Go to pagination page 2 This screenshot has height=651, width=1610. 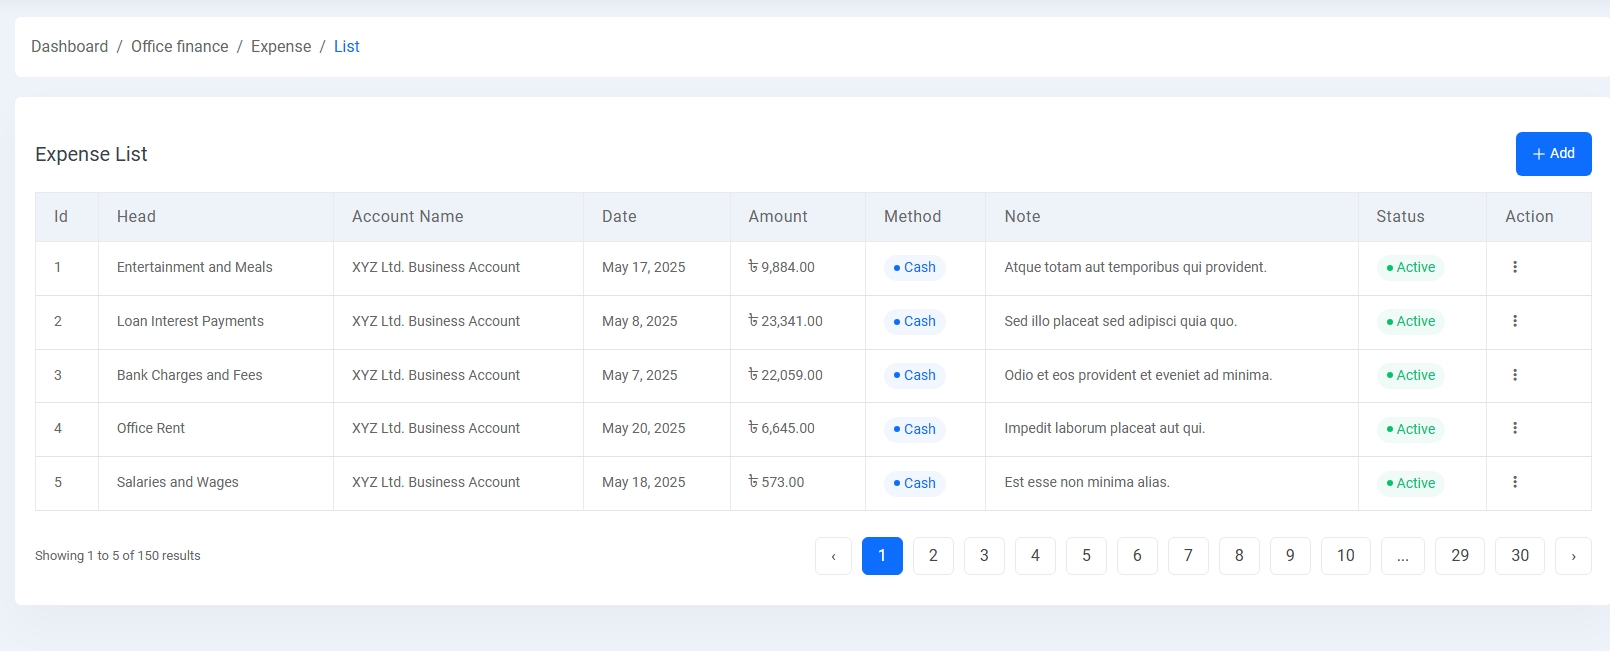[933, 556]
